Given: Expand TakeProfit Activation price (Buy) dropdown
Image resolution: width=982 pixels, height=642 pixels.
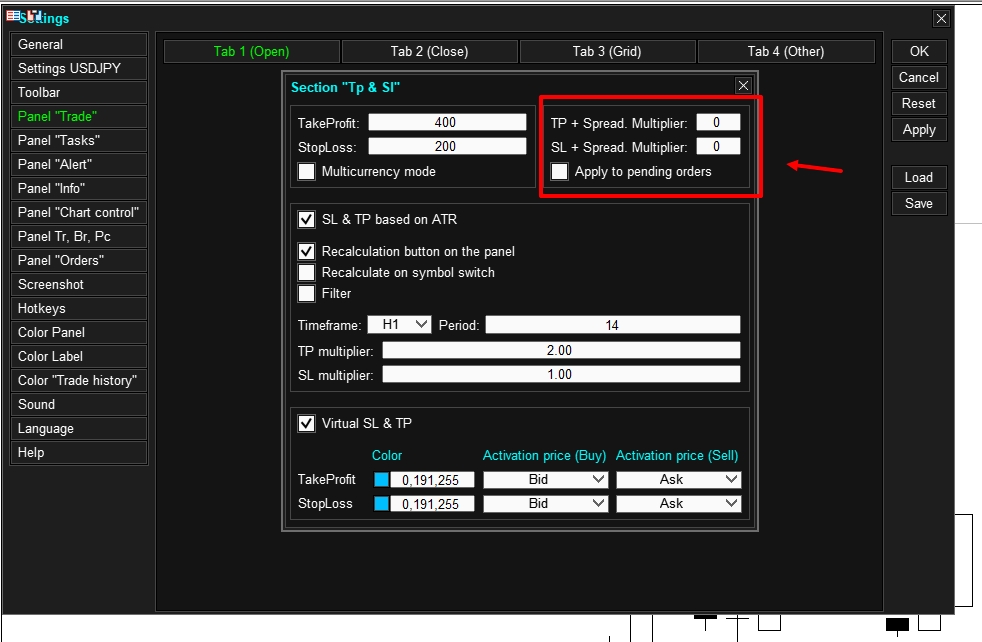Looking at the screenshot, I should (545, 480).
